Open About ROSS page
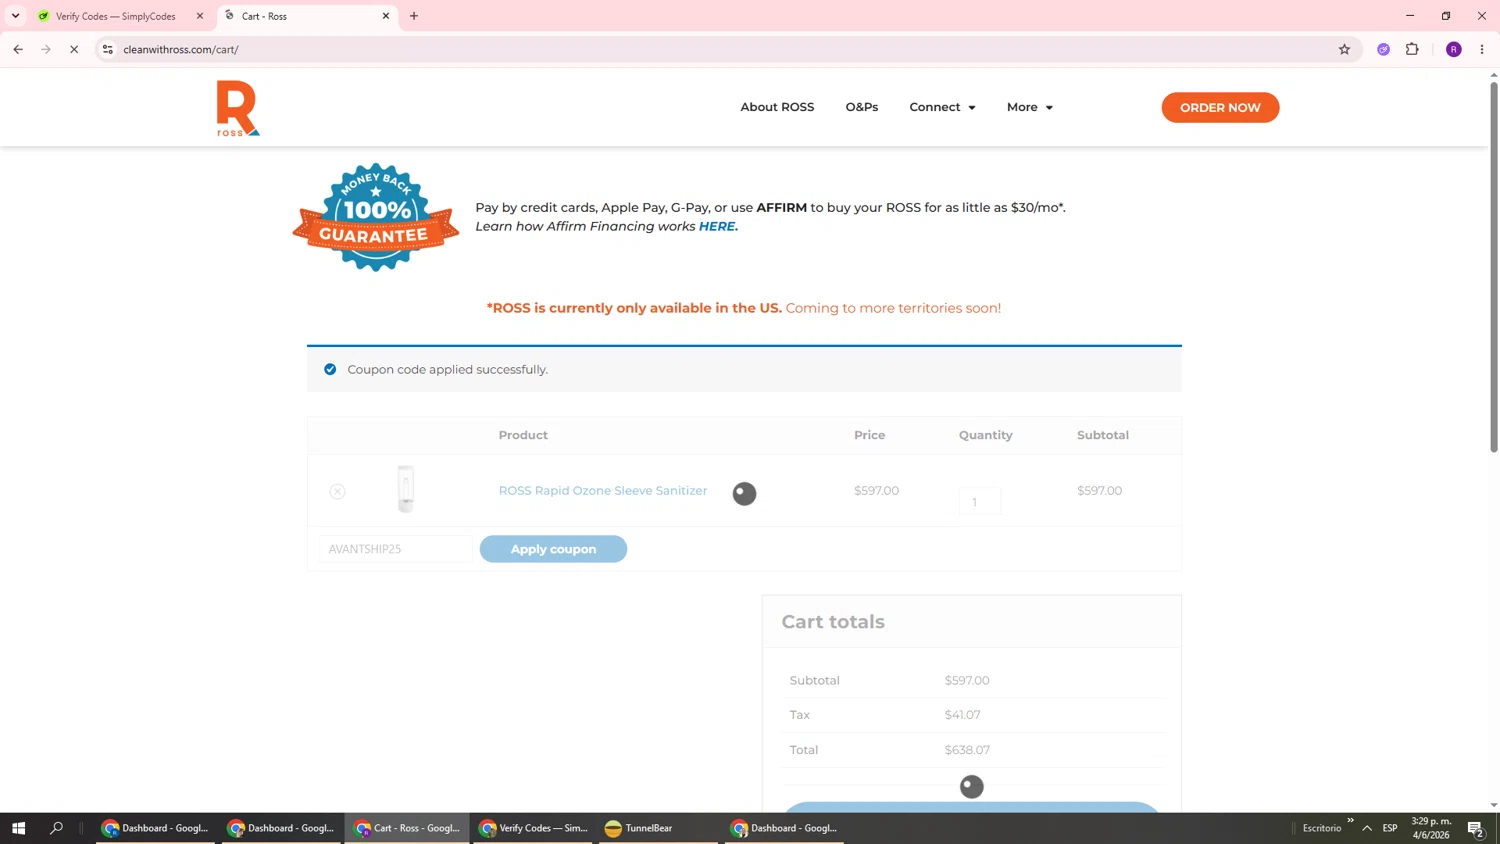Image resolution: width=1500 pixels, height=844 pixels. 777,107
